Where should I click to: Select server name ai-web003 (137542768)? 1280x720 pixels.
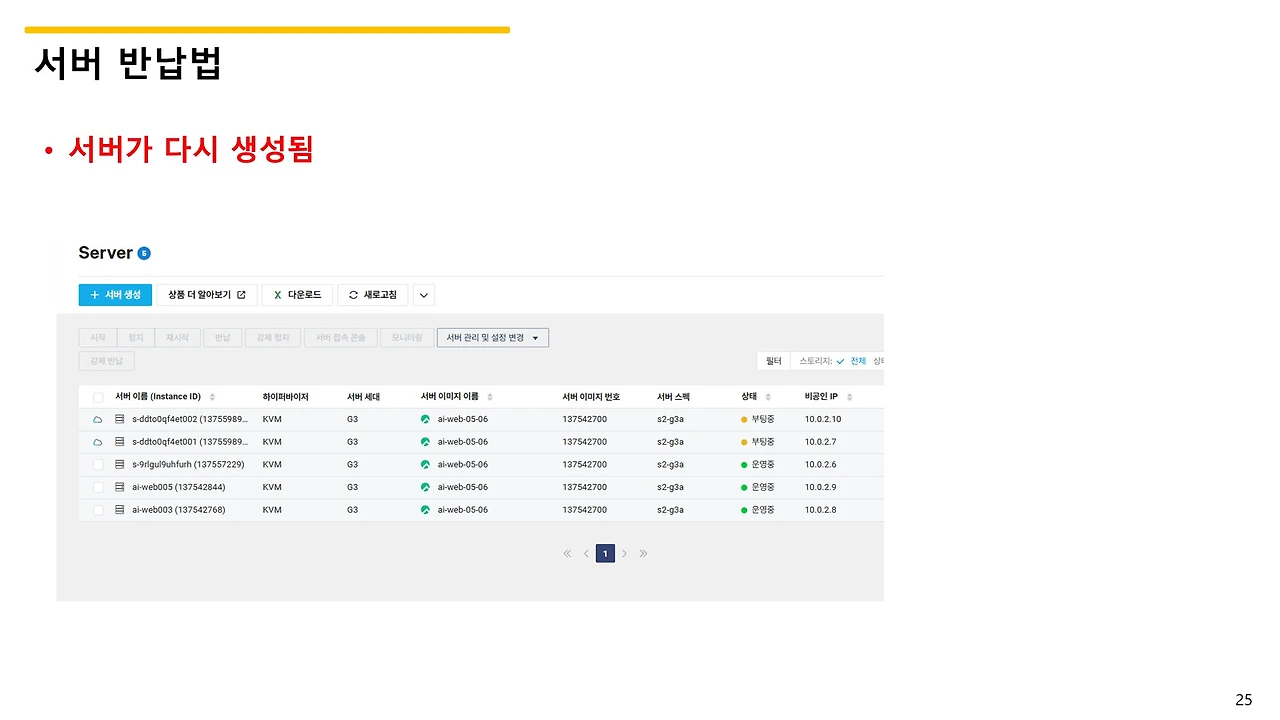click(178, 510)
